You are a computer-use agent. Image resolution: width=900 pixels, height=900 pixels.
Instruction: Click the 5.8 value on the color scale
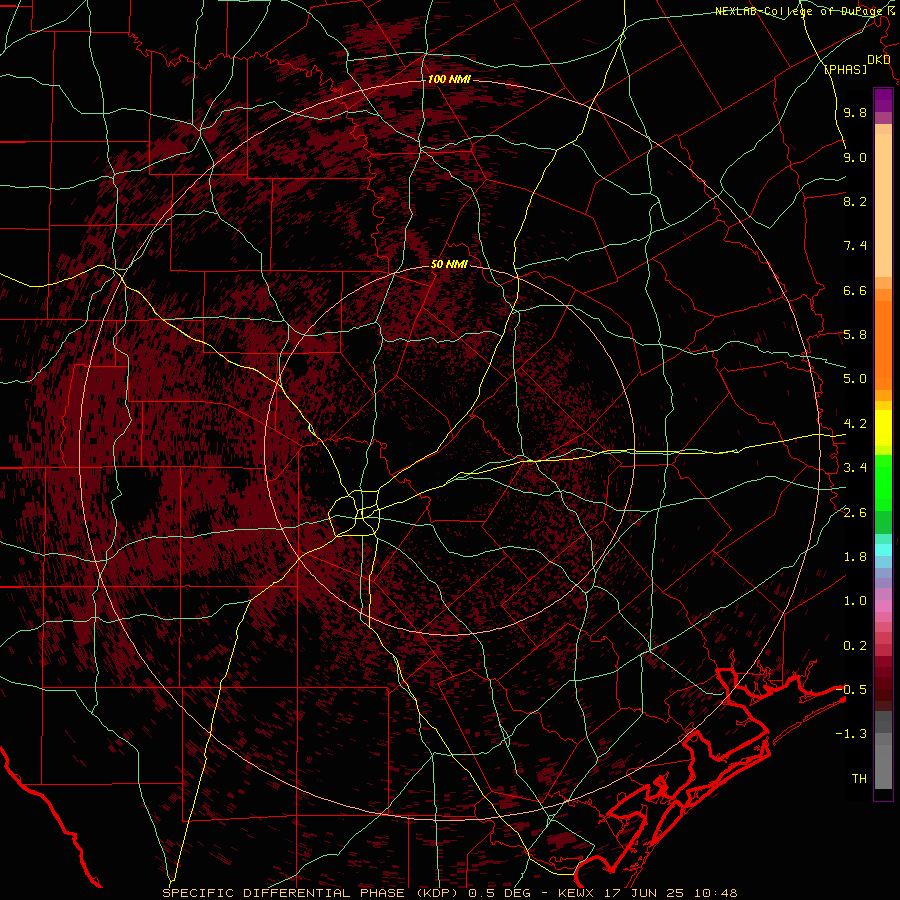coord(855,335)
